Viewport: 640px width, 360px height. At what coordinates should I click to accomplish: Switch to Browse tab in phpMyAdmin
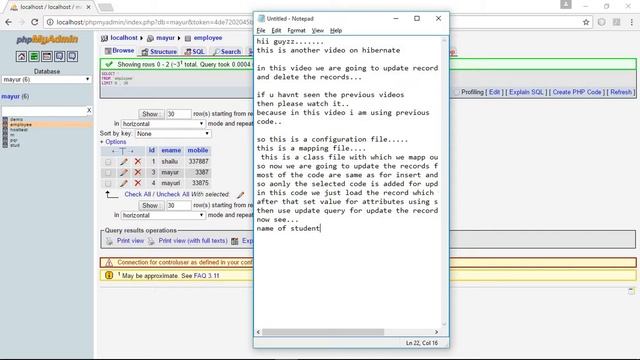click(x=120, y=51)
